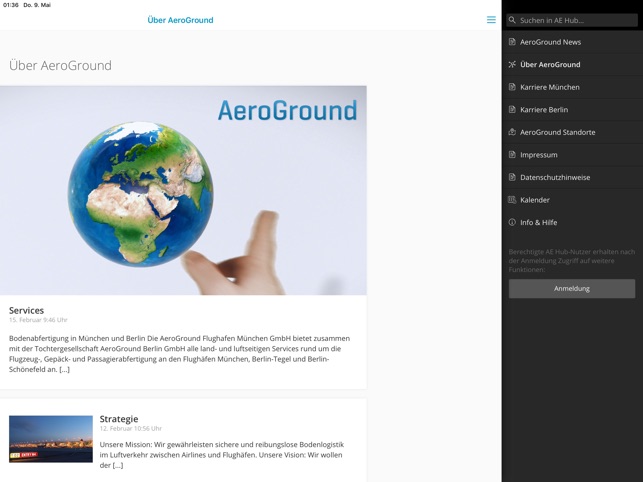Open AeroGround Standorte menu entry
Screen dimensions: 643x482
pyautogui.click(x=572, y=132)
